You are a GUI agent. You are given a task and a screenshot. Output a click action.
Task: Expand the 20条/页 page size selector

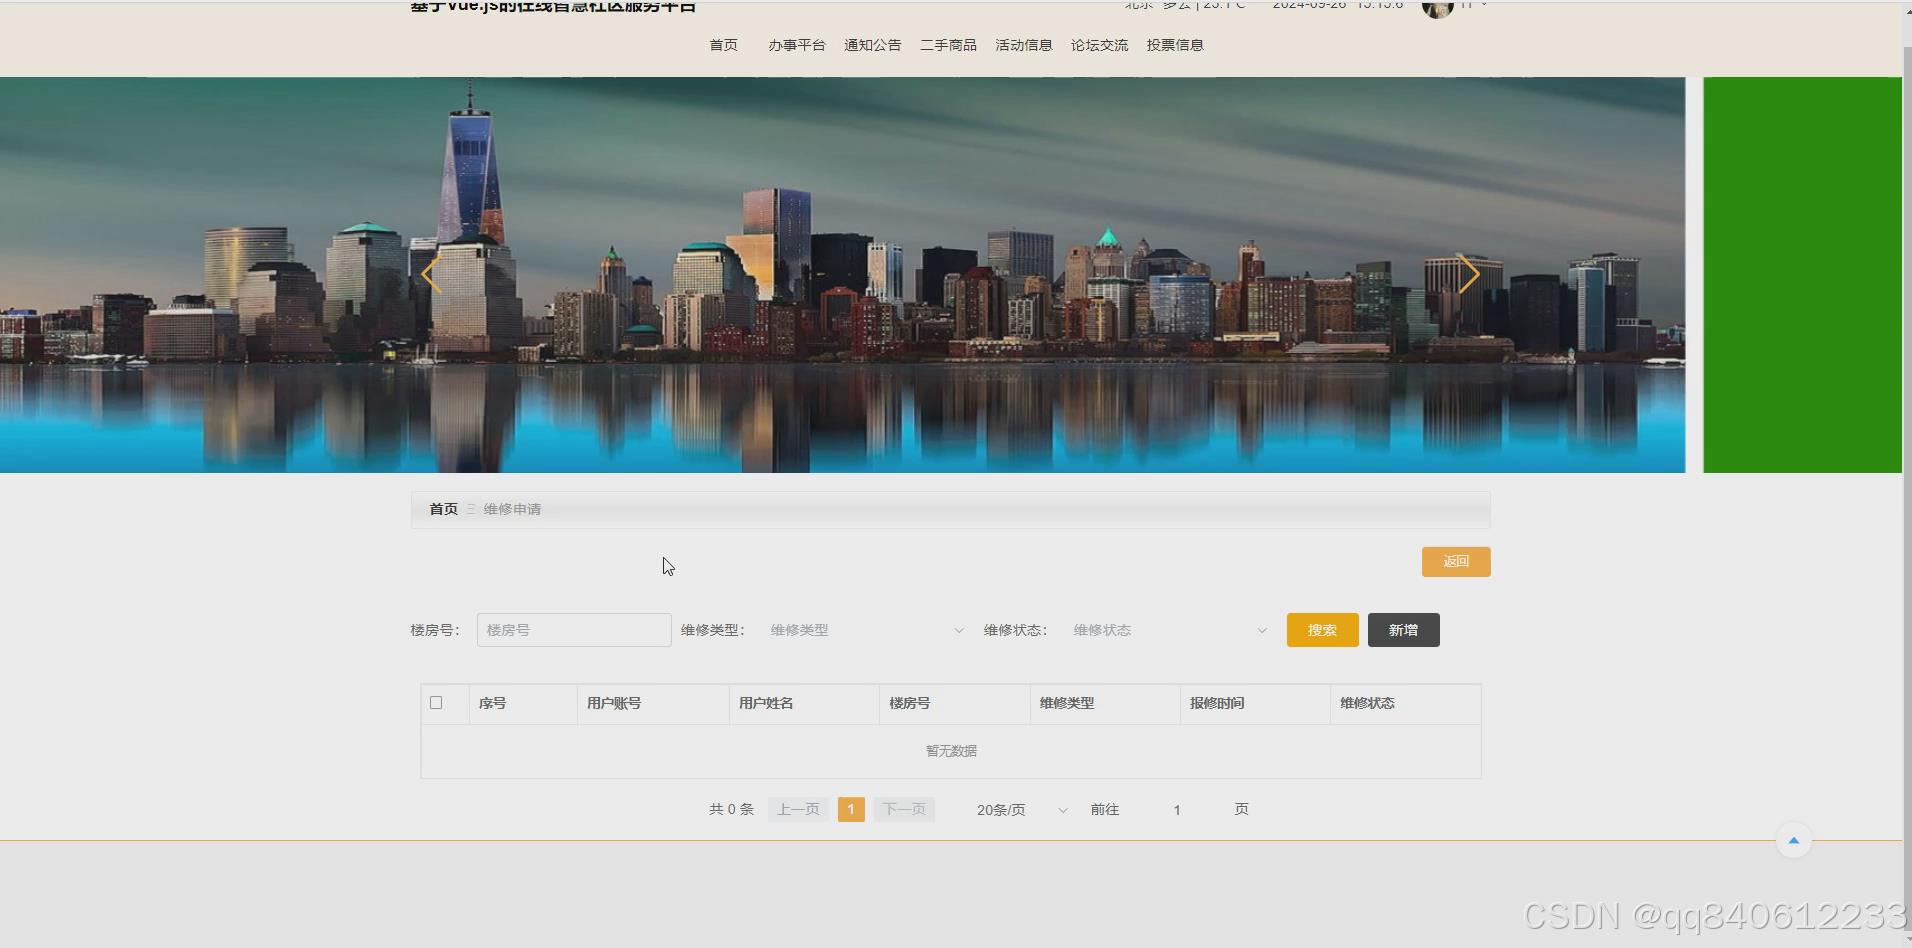click(x=1021, y=810)
